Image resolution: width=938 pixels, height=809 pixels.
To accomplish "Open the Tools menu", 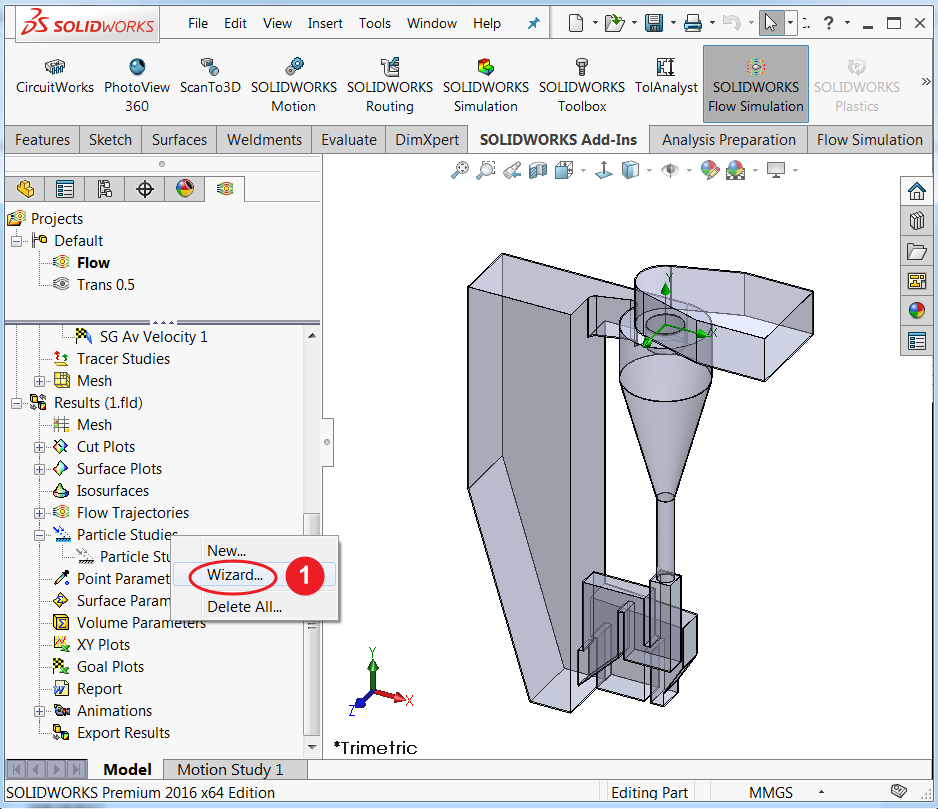I will click(x=374, y=23).
